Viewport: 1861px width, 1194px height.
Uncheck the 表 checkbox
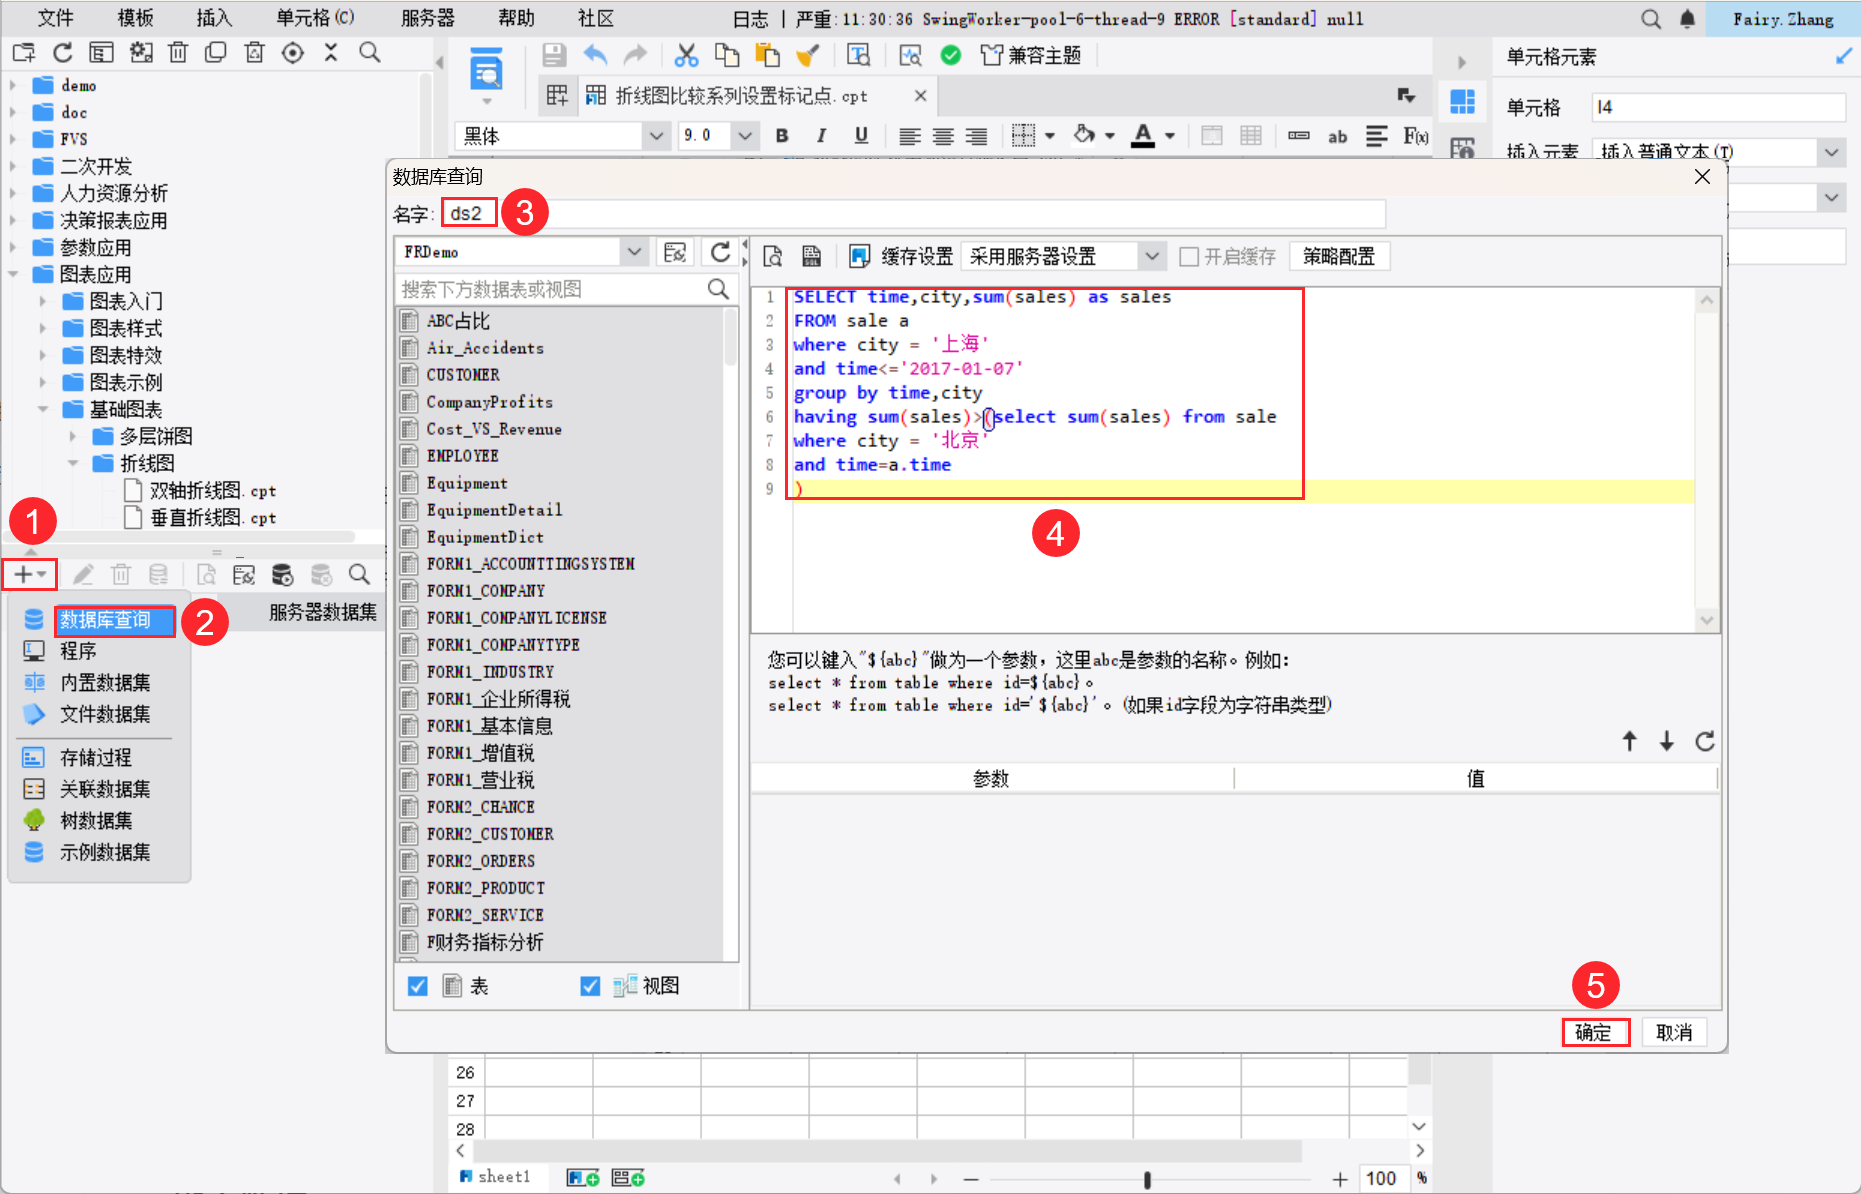418,986
